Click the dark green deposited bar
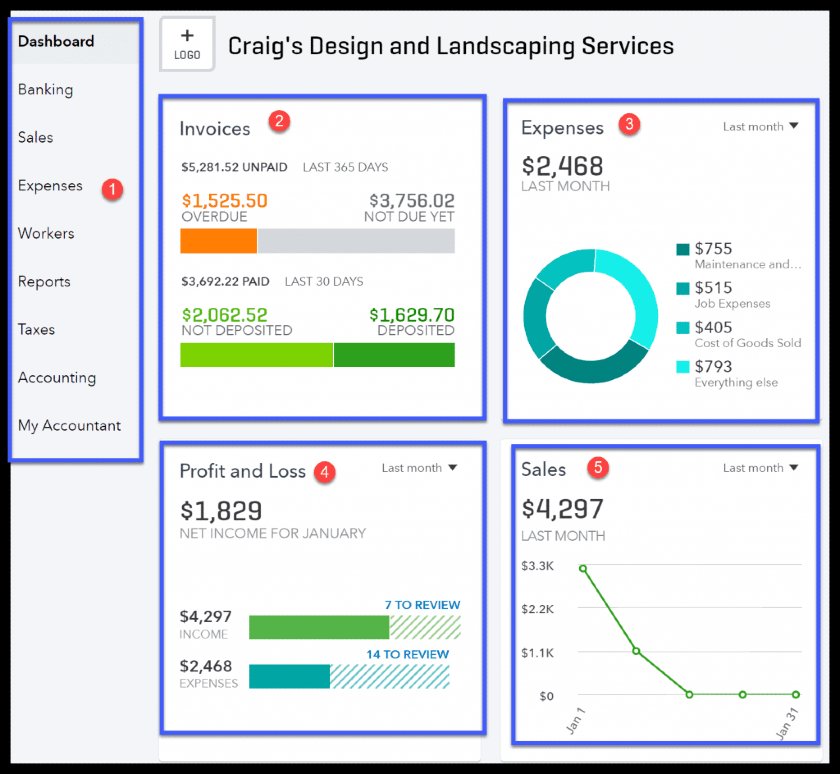 pyautogui.click(x=394, y=355)
